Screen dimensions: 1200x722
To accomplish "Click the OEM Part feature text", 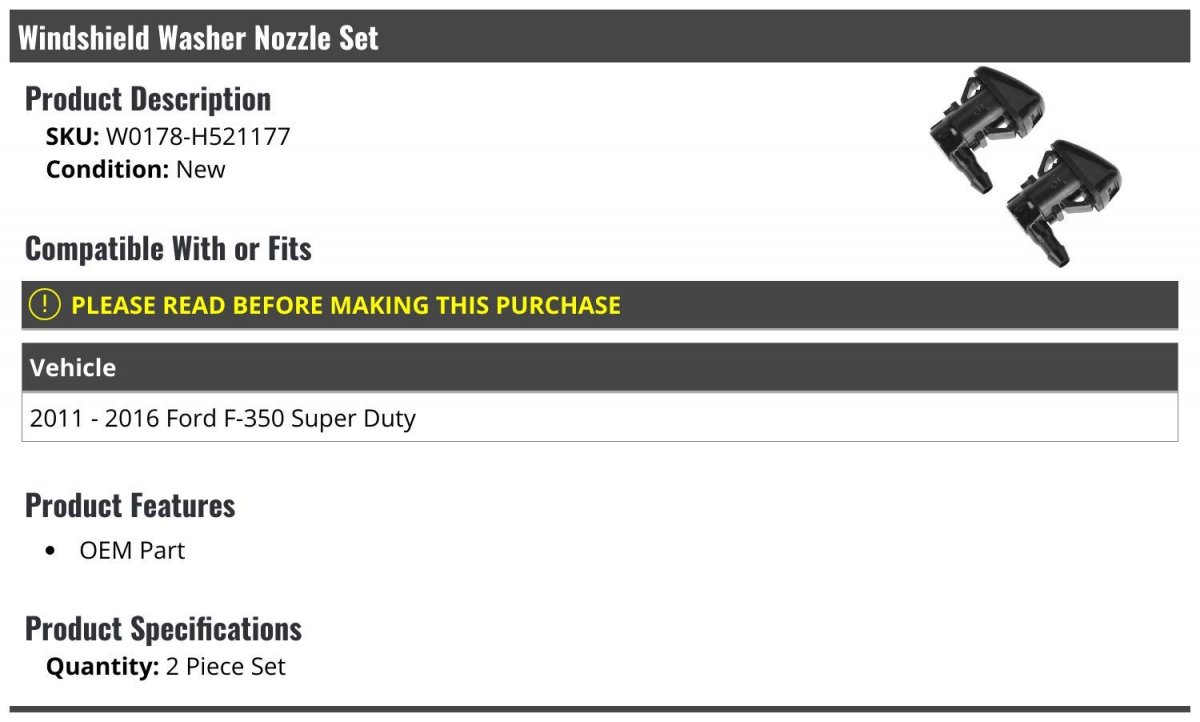I will tap(132, 551).
